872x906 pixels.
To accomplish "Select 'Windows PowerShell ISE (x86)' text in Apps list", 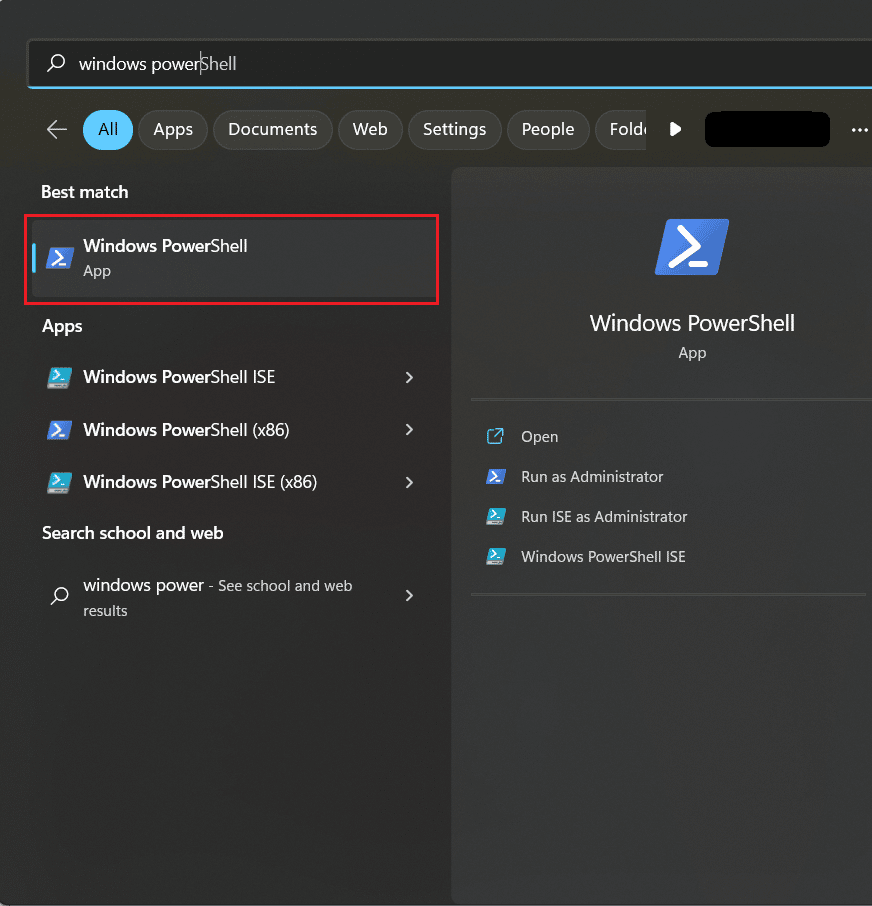I will click(x=200, y=482).
